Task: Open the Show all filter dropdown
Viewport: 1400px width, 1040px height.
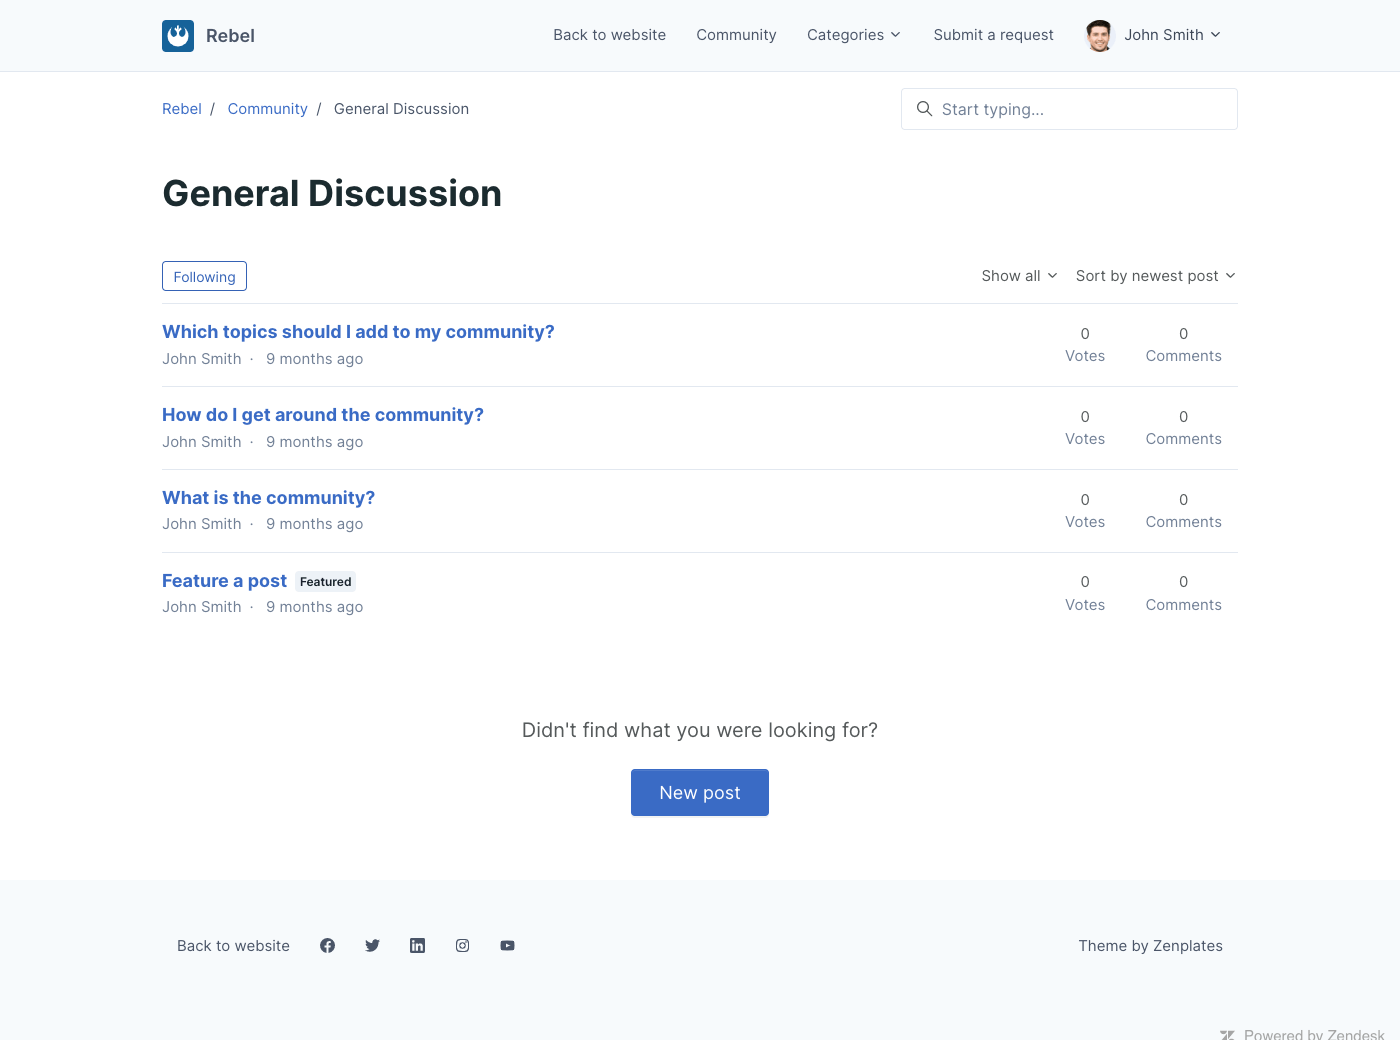Action: pyautogui.click(x=1018, y=276)
